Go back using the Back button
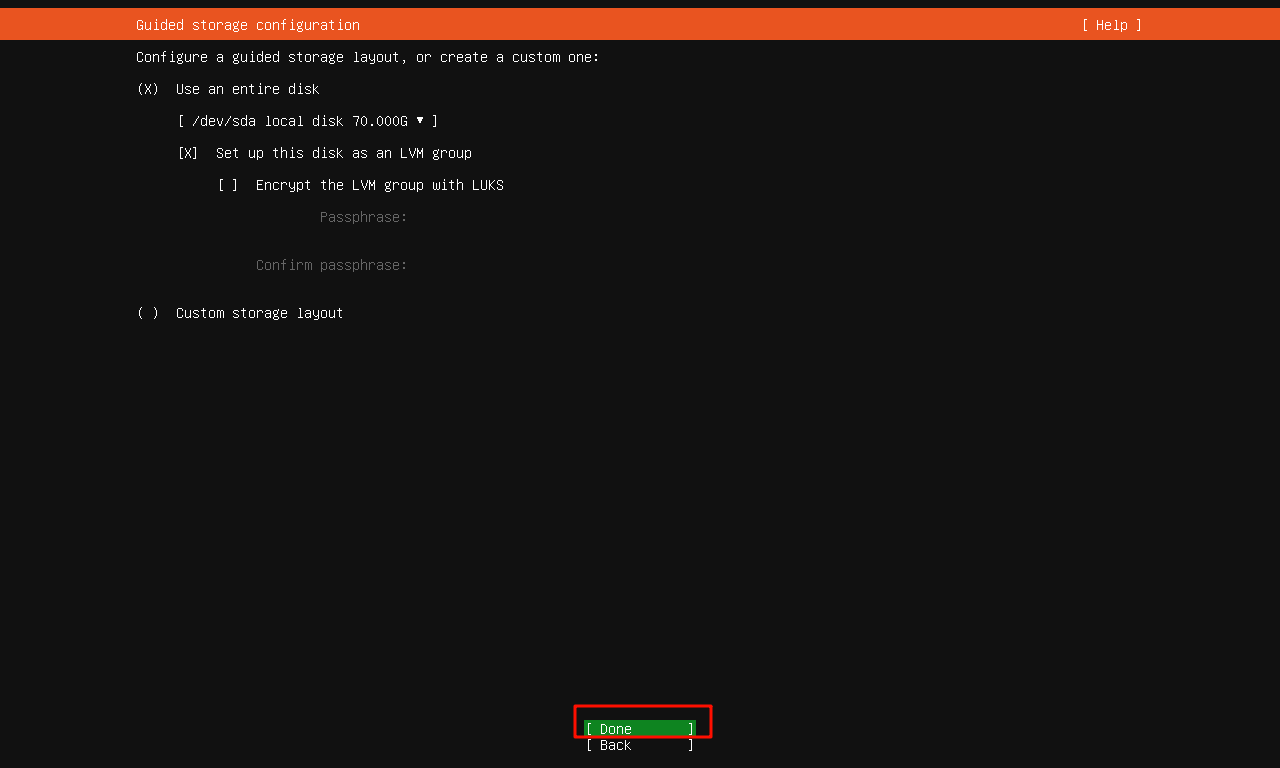Screen dimensions: 1280x768 tap(640, 745)
